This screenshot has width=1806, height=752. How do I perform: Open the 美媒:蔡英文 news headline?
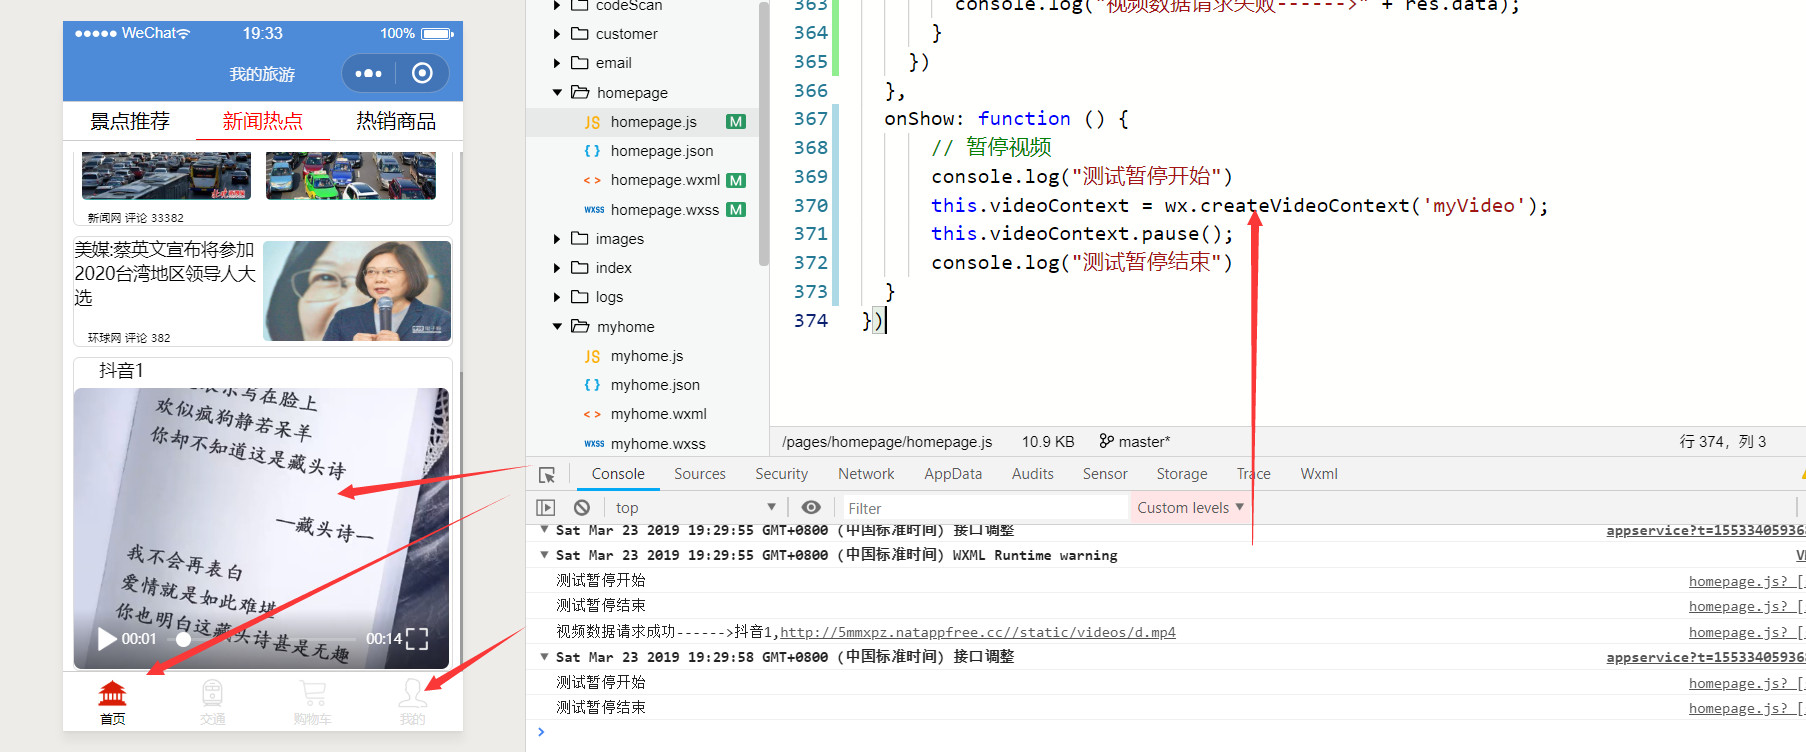tap(165, 273)
